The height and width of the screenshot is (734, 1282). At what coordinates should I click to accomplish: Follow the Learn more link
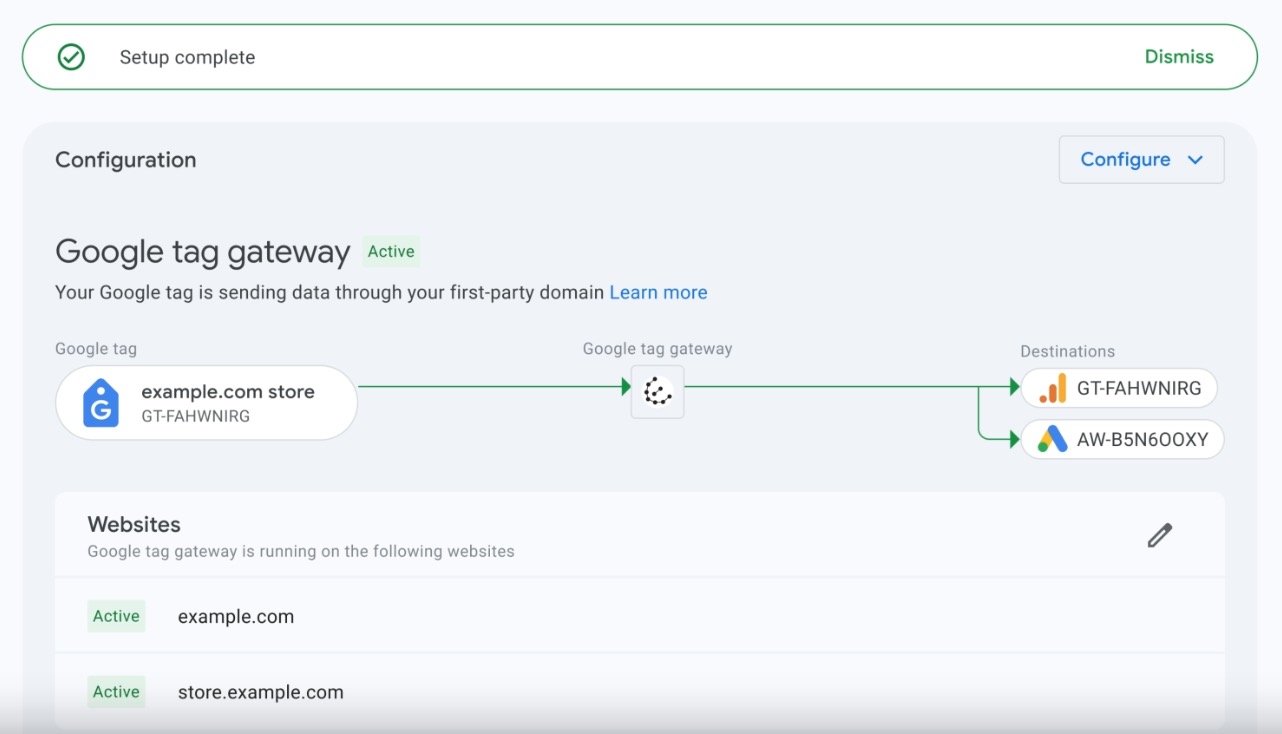(658, 293)
